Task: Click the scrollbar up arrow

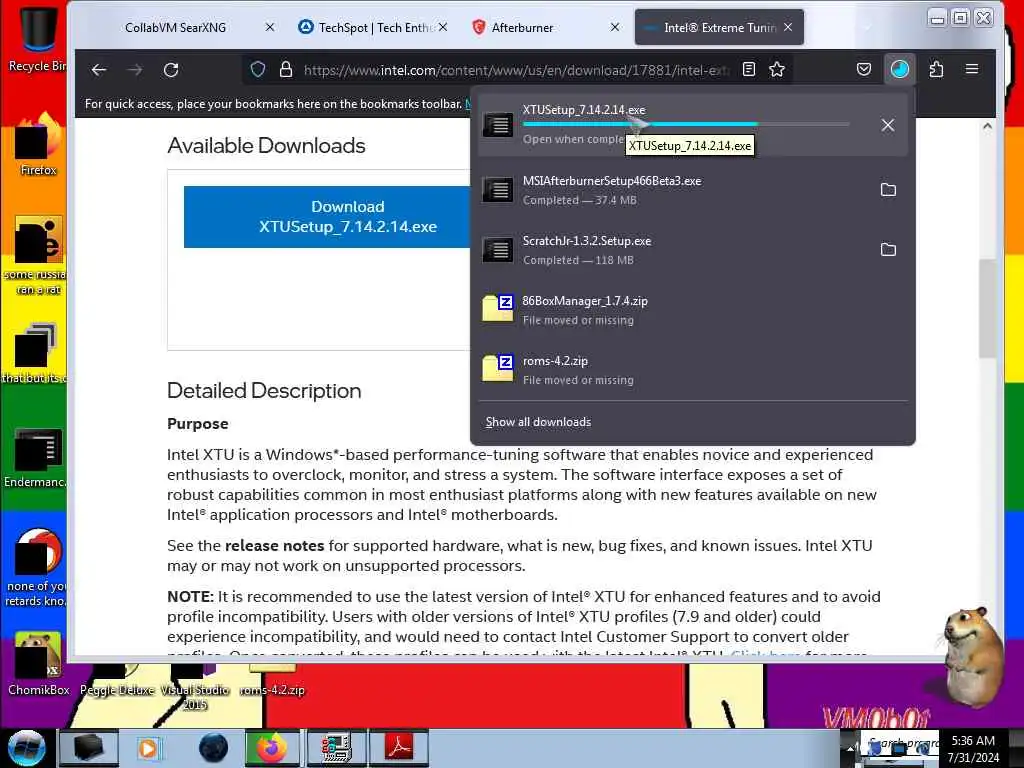Action: pyautogui.click(x=987, y=126)
